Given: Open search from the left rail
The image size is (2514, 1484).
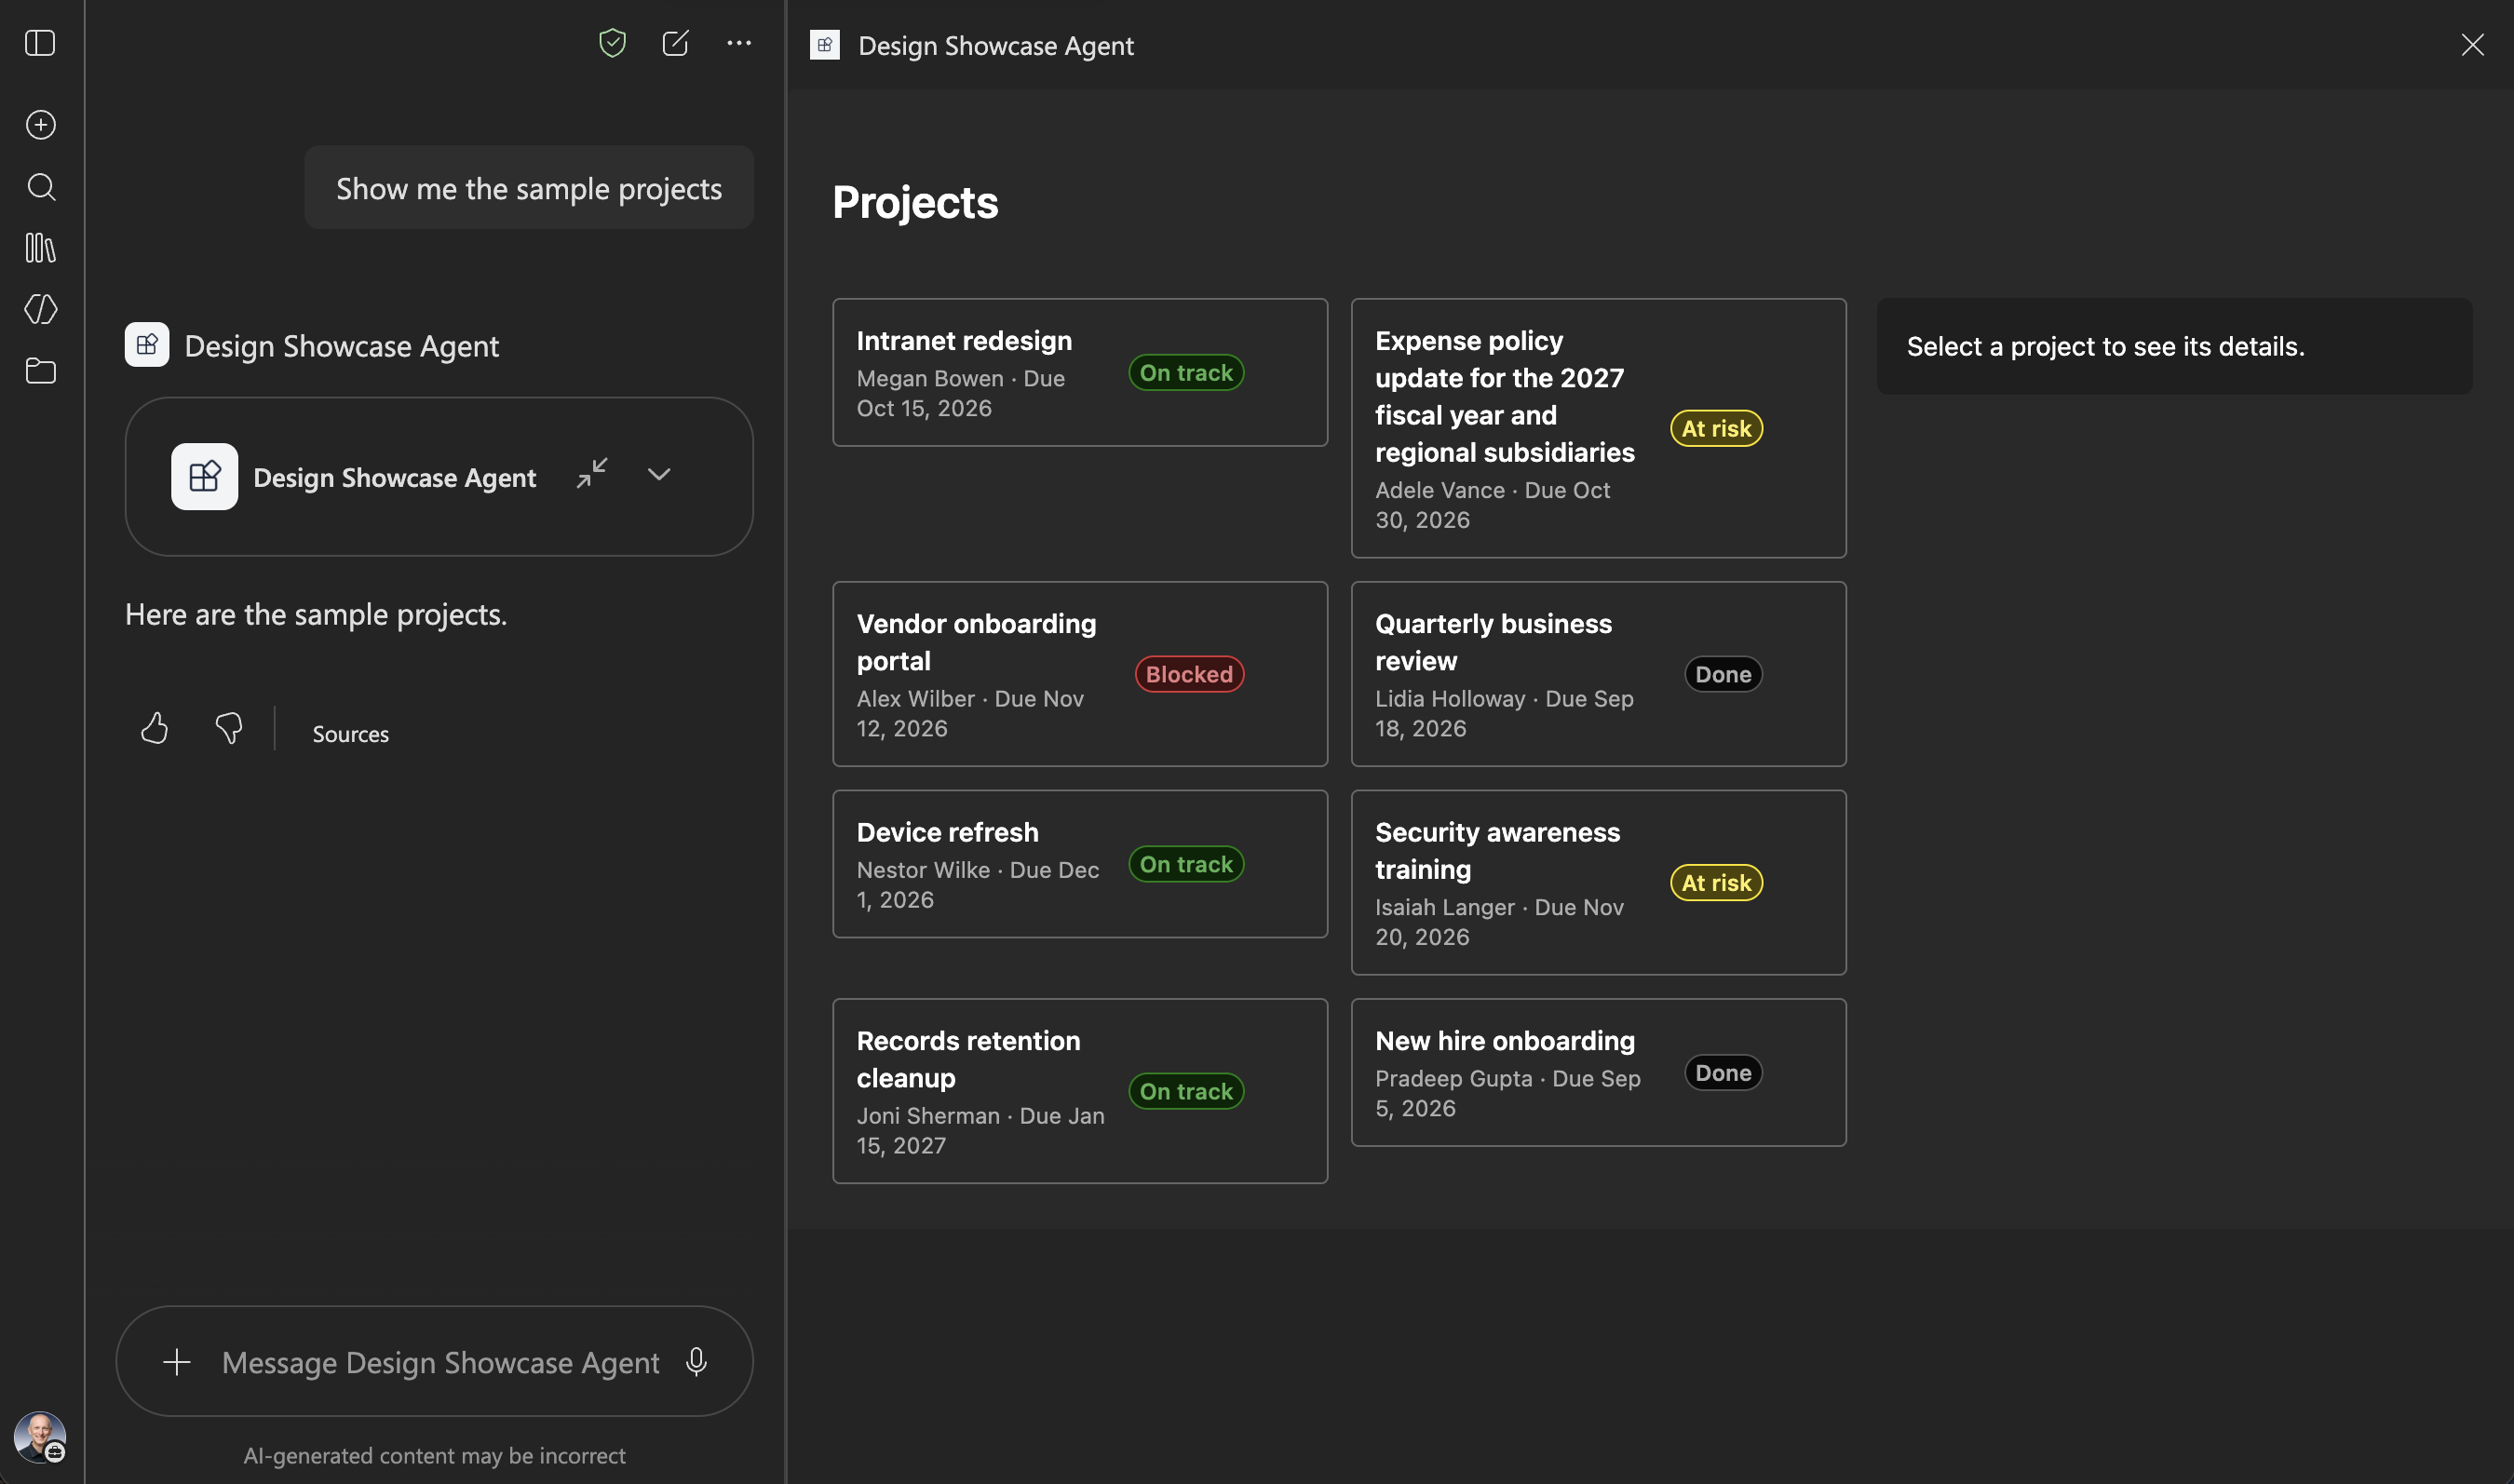Looking at the screenshot, I should coord(40,187).
